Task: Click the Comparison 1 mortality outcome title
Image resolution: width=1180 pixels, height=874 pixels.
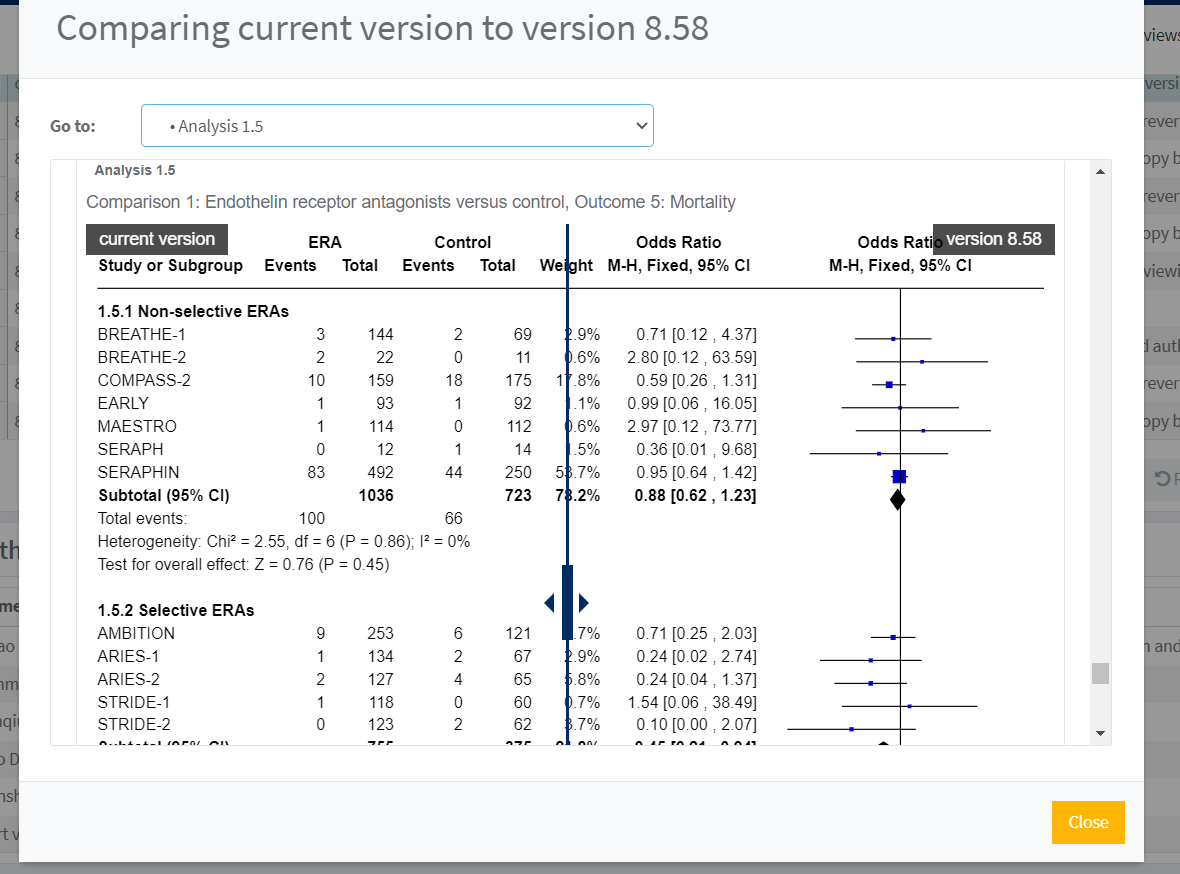Action: click(x=410, y=202)
